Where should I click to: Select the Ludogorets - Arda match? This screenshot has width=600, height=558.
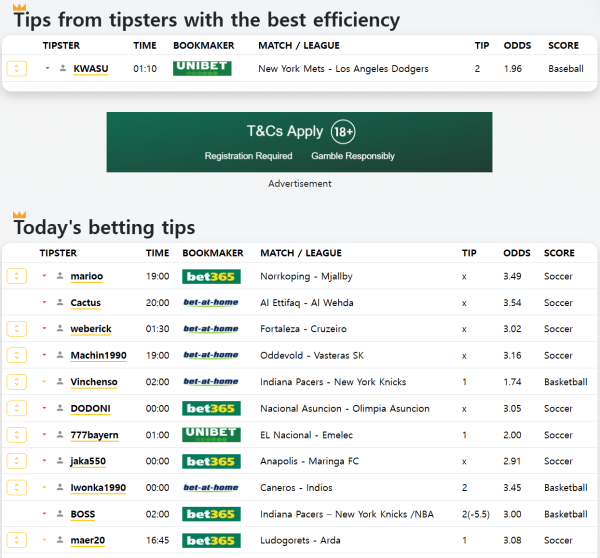pyautogui.click(x=302, y=541)
